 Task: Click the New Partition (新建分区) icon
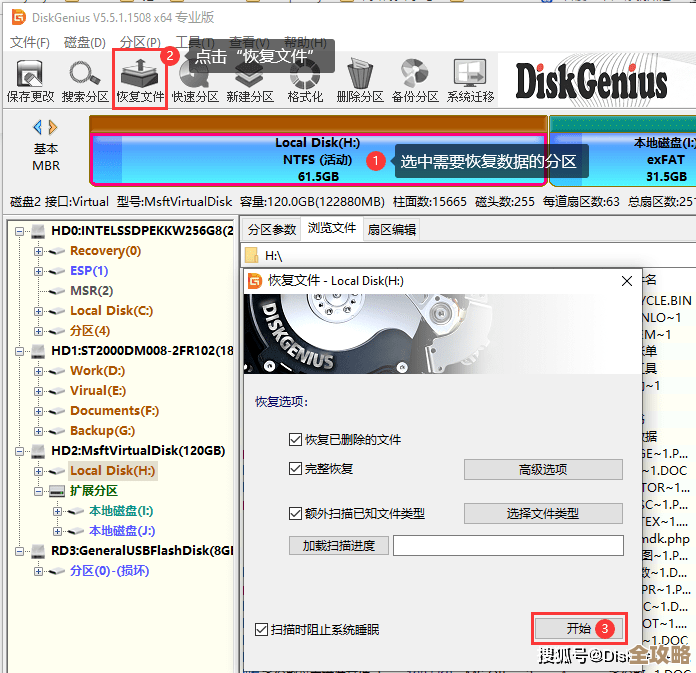pyautogui.click(x=250, y=81)
